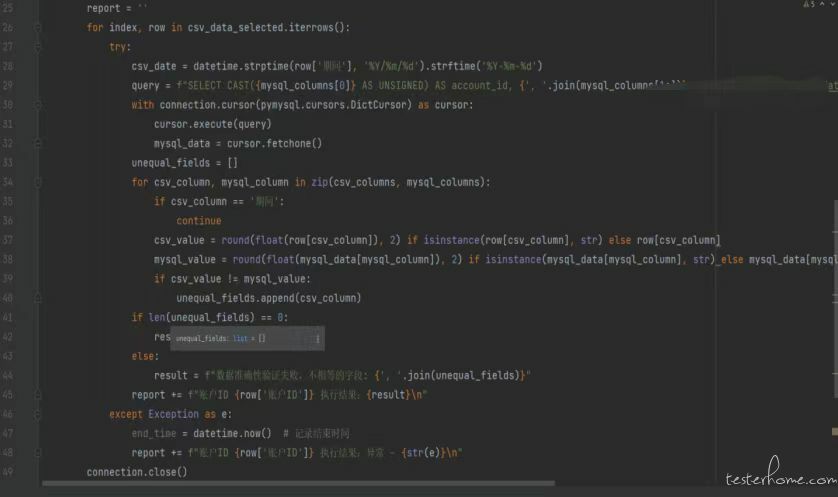The image size is (838, 497).
Task: Click 'unequal_fields = []' assignment
Action: tap(184, 163)
